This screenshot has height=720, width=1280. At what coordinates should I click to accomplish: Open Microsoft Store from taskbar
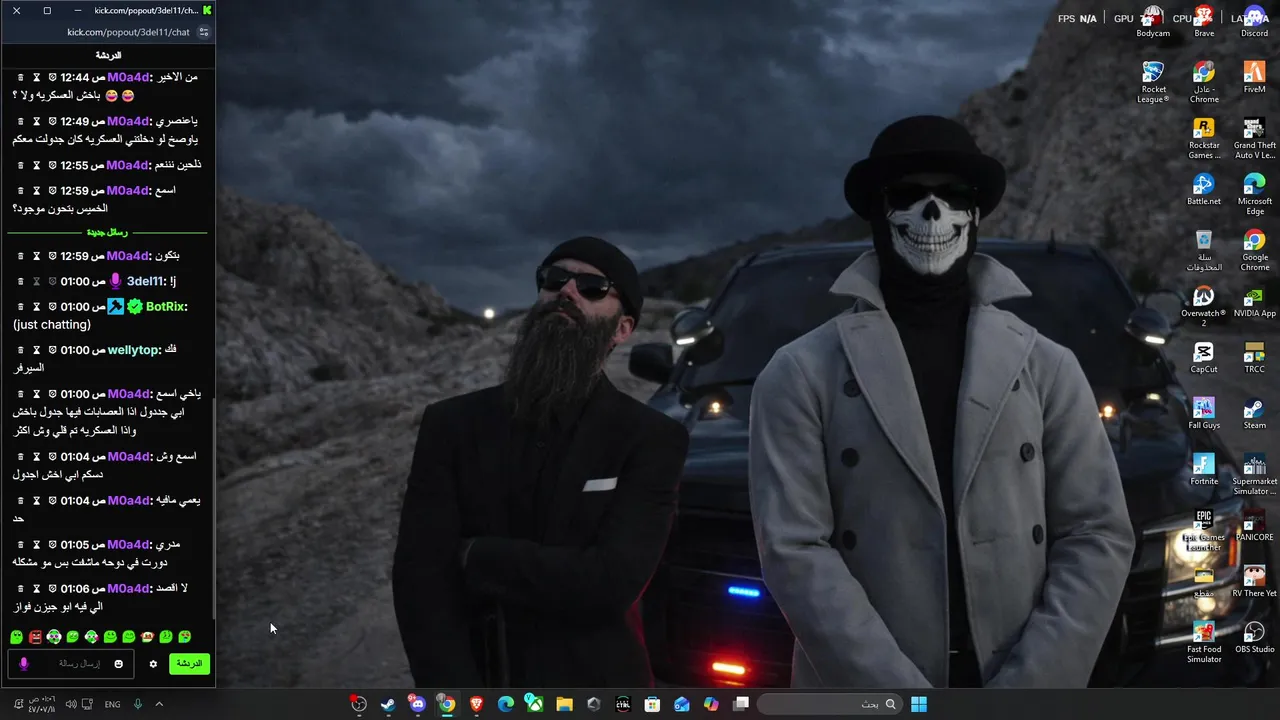pos(652,704)
